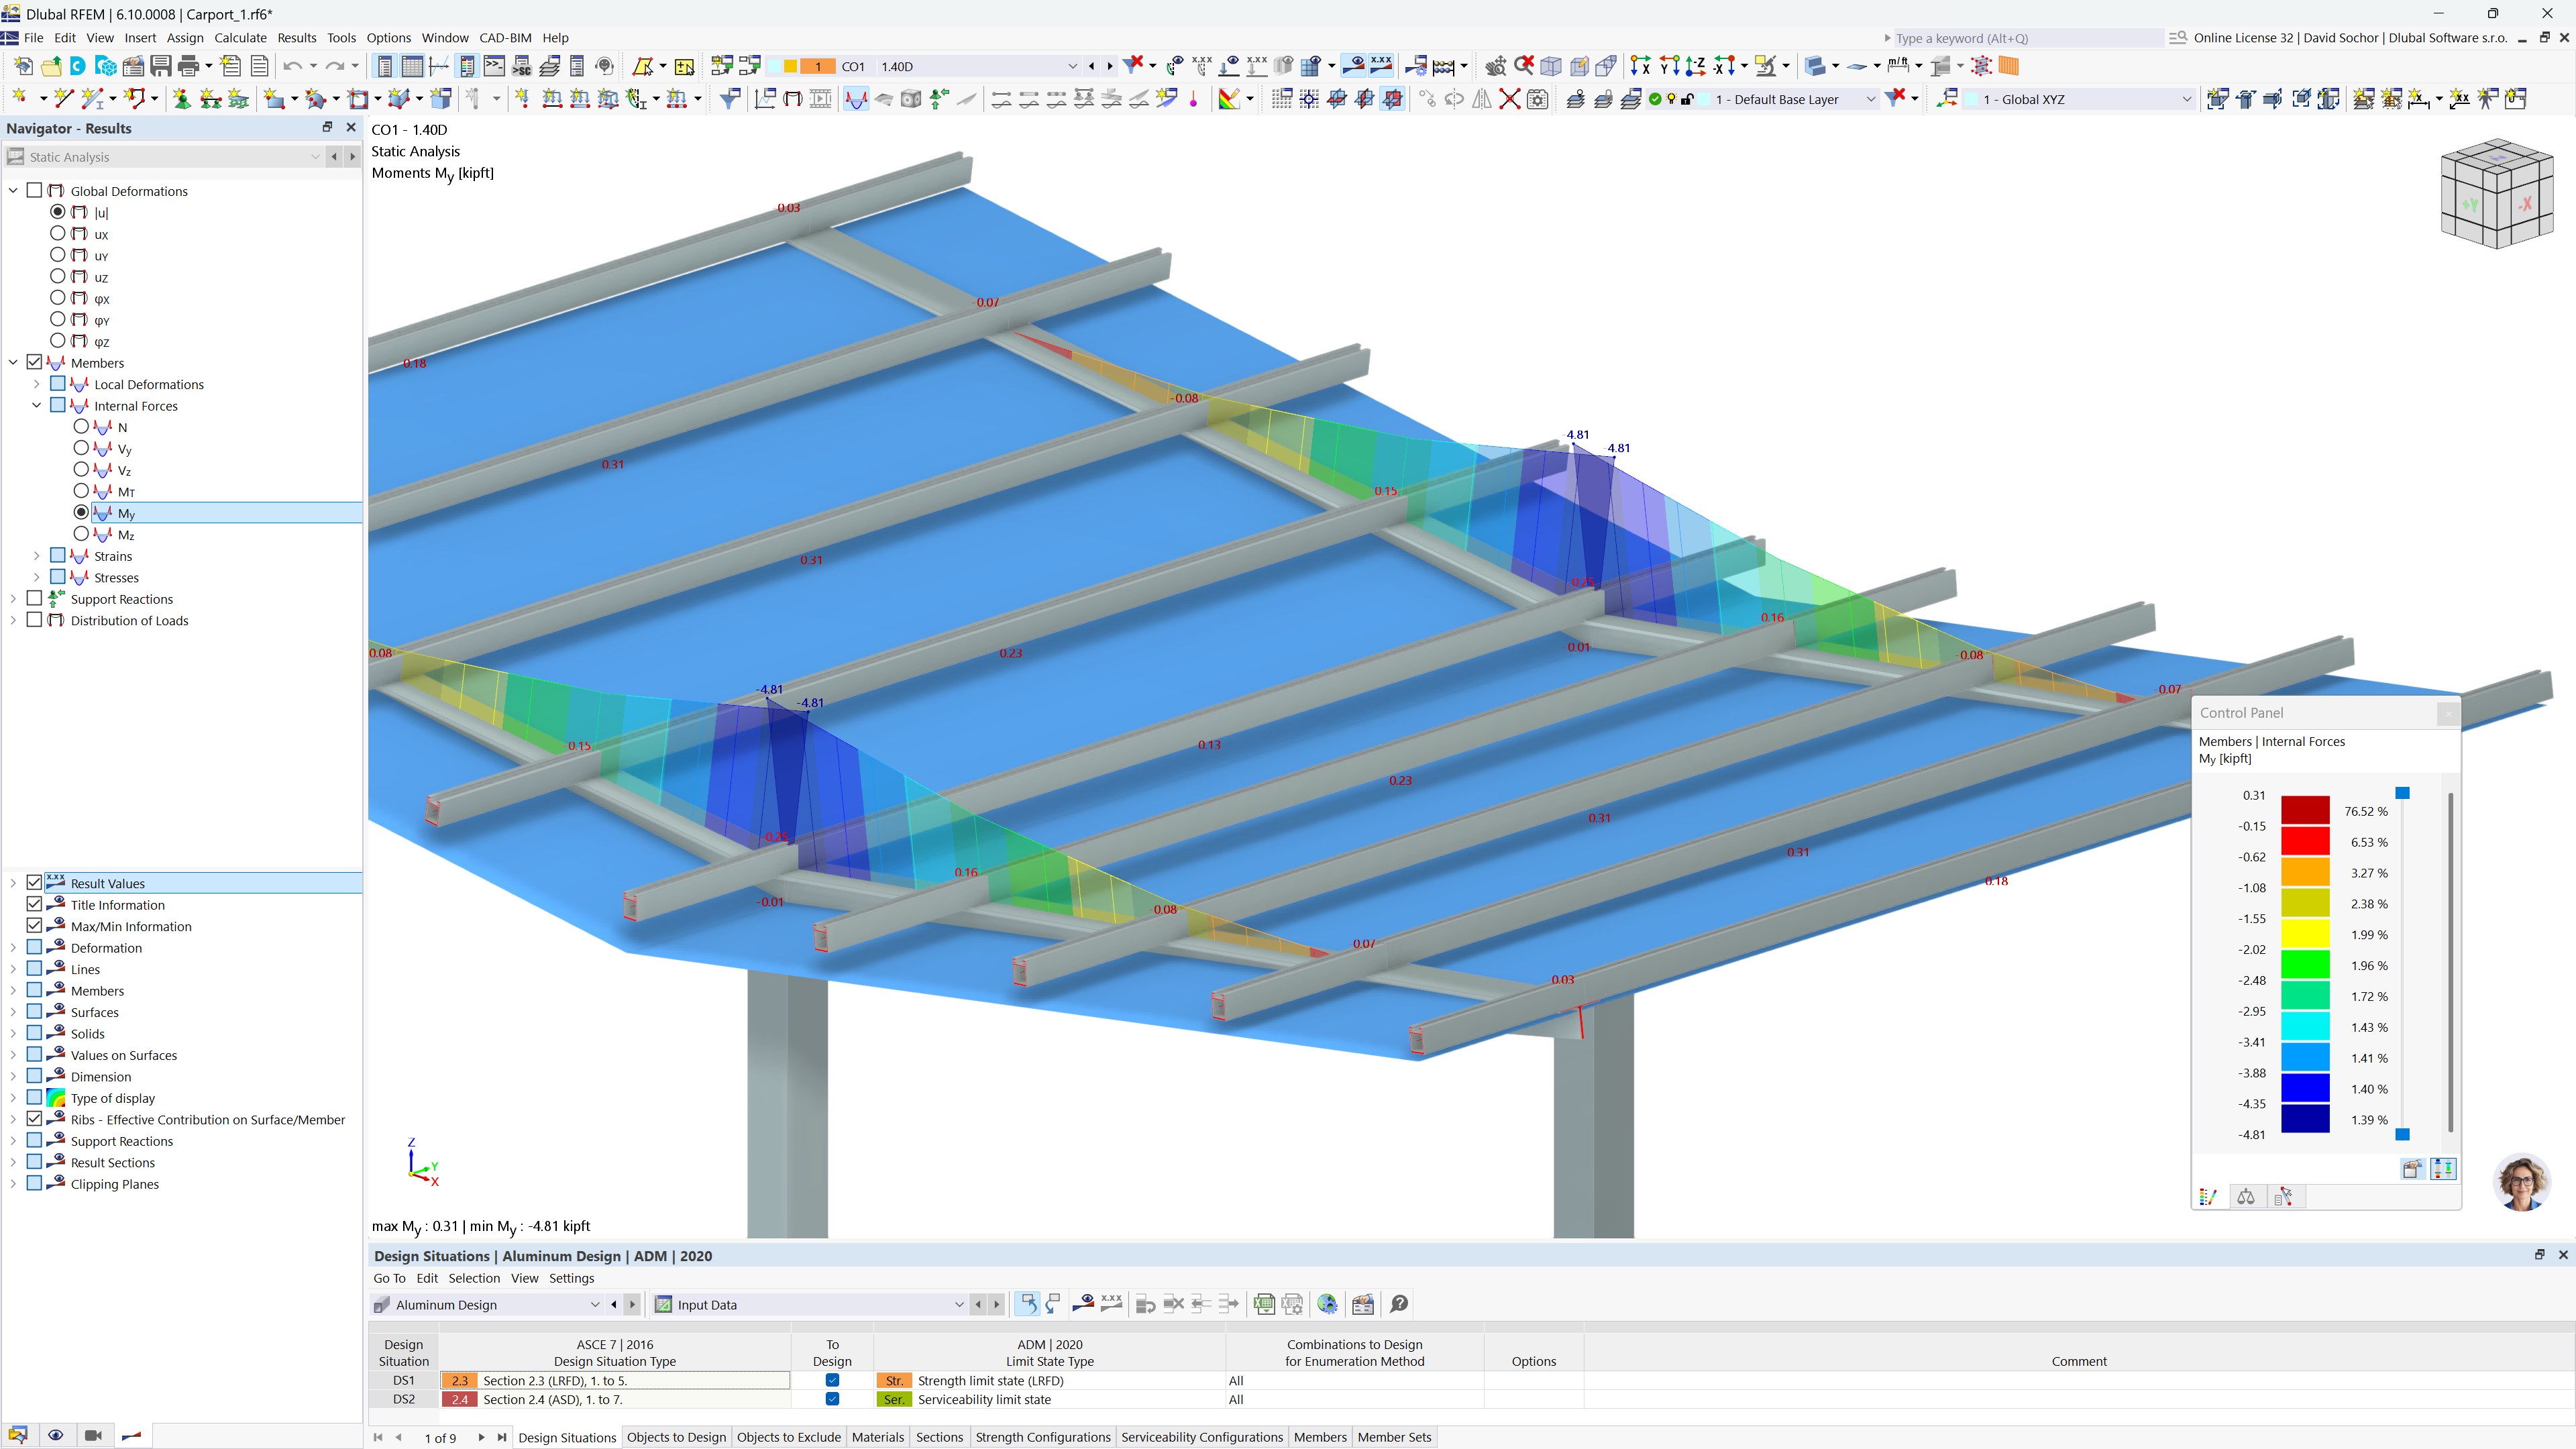Enable the Support Reactions checkbox in navigator
The width and height of the screenshot is (2576, 1449).
(x=35, y=598)
